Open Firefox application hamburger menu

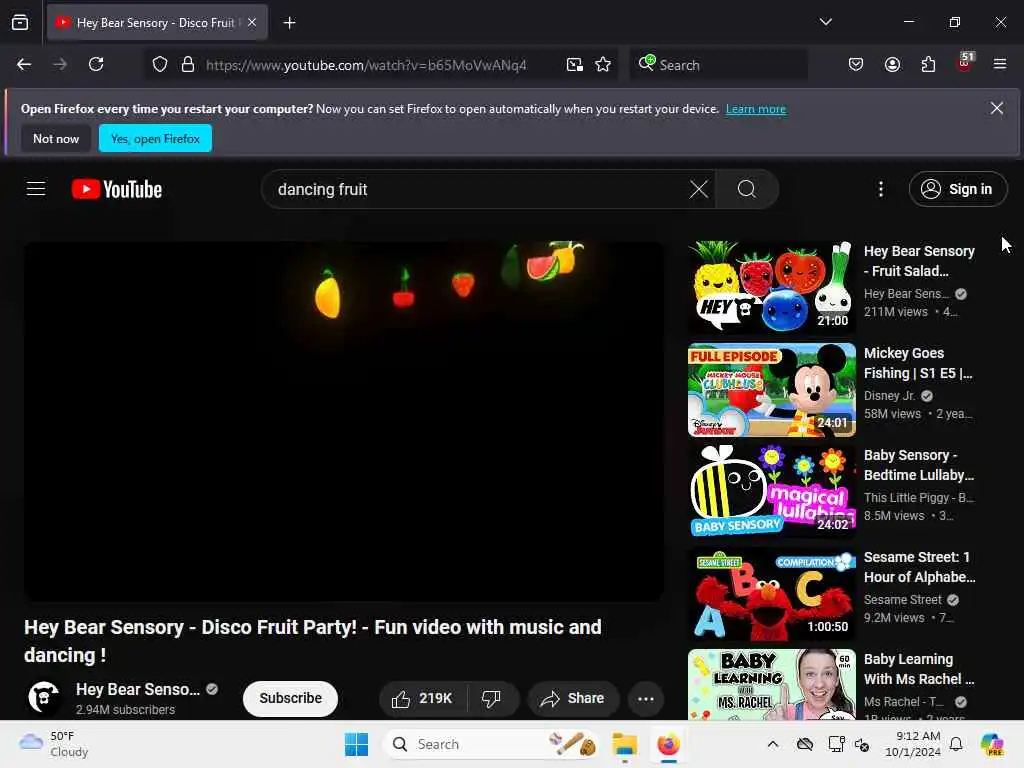(1000, 65)
